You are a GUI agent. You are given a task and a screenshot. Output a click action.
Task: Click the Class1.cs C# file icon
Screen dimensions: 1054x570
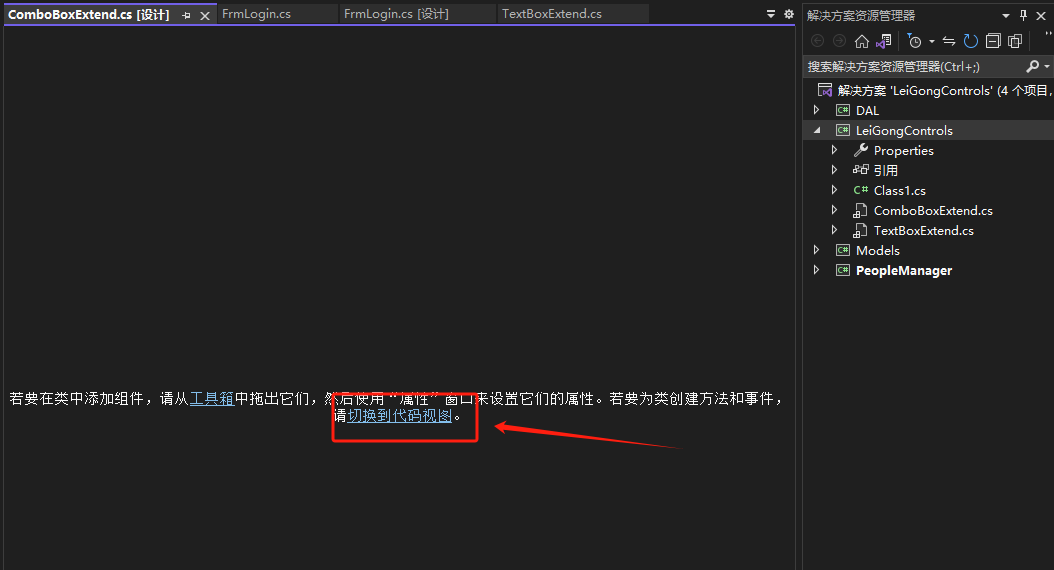(860, 190)
